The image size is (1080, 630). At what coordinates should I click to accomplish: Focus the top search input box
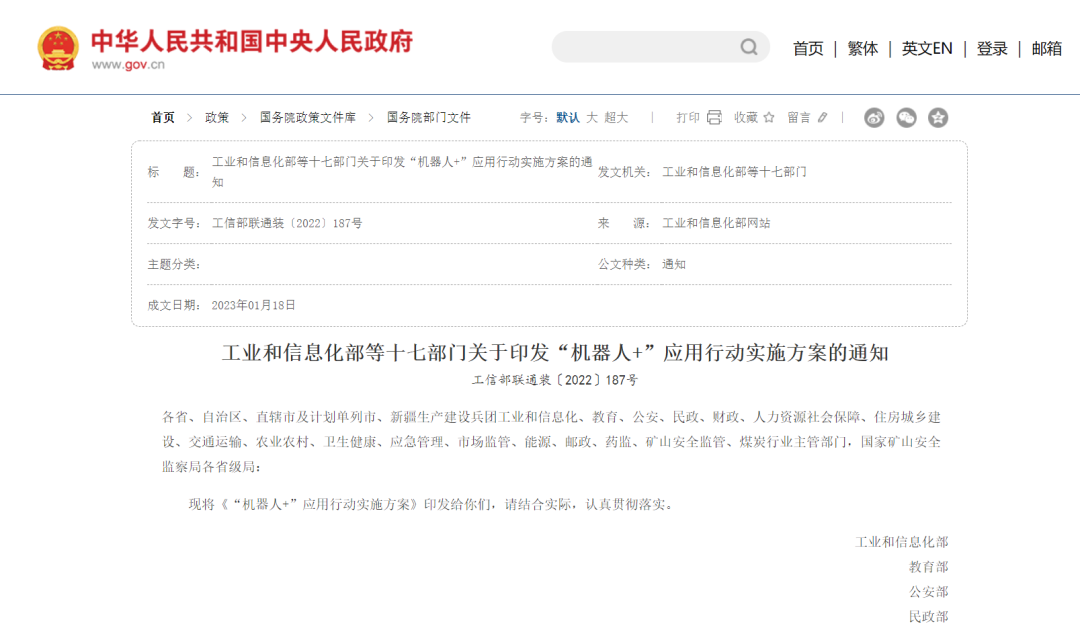[x=645, y=47]
